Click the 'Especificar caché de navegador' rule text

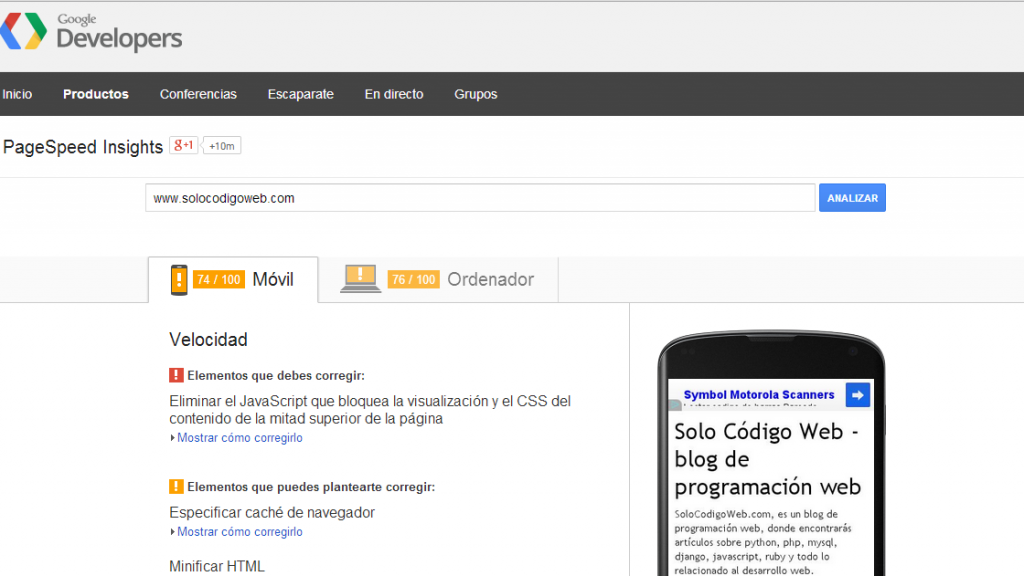(272, 513)
